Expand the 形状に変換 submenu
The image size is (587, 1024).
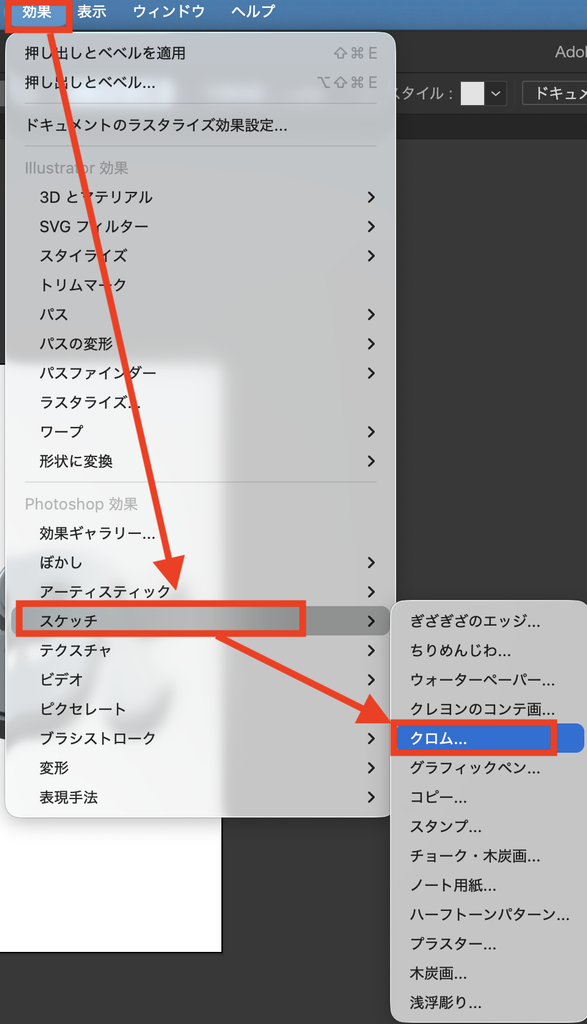(x=200, y=462)
